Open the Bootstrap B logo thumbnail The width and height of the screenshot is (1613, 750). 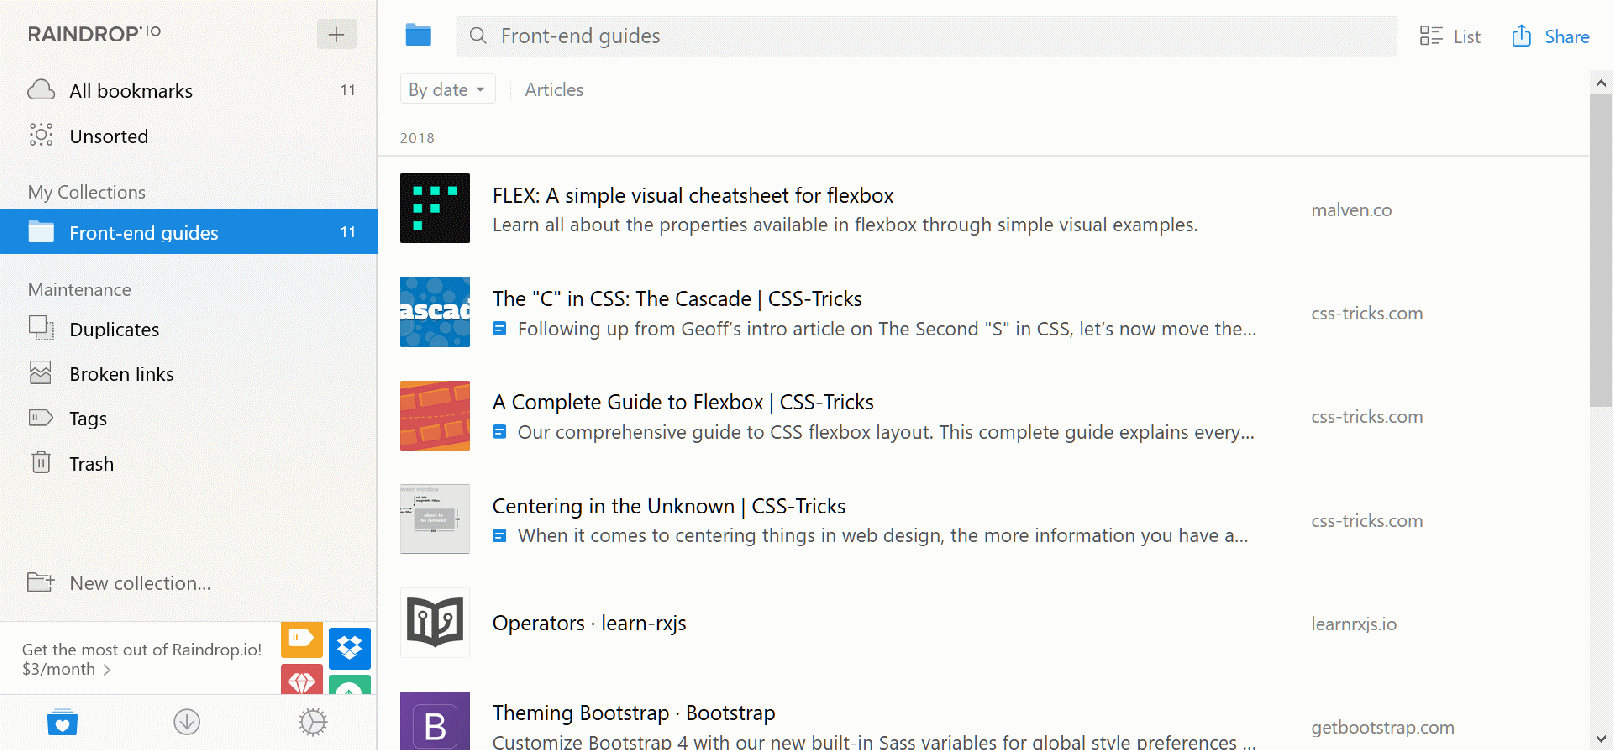pyautogui.click(x=435, y=721)
